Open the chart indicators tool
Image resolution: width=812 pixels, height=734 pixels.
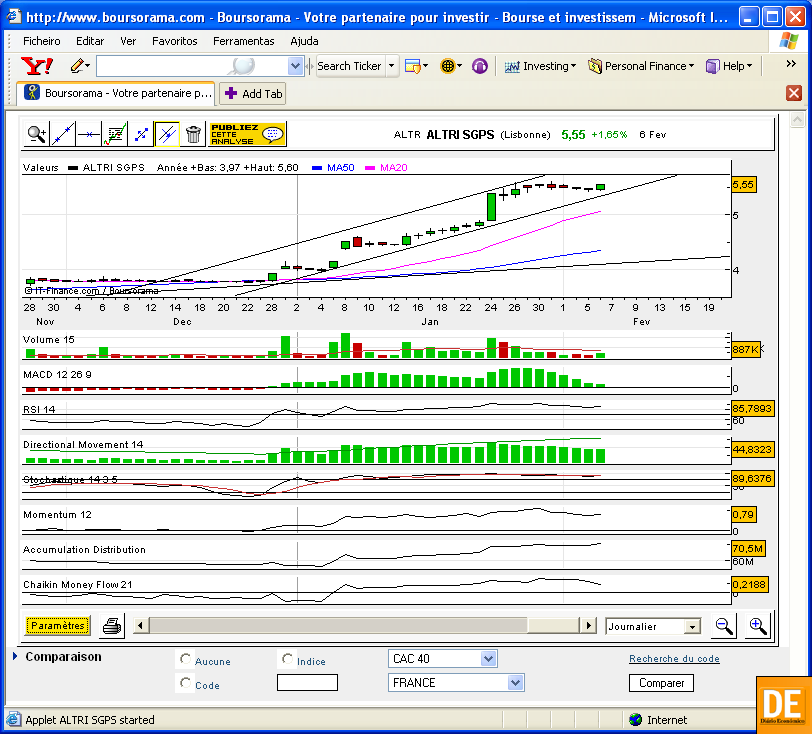[115, 135]
